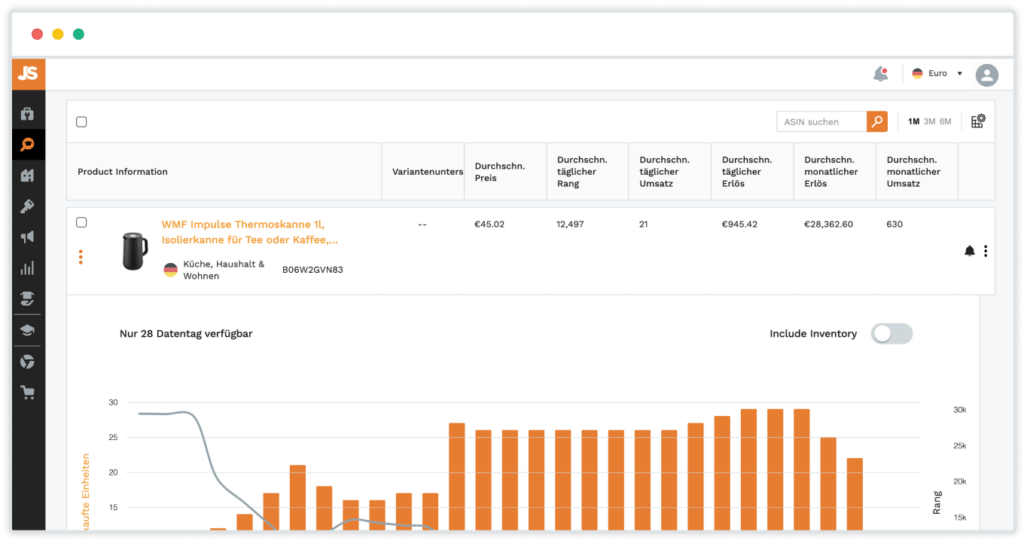Click the Durchschn. täglicher Rang header
Screen dimensions: 1024x541
point(582,172)
